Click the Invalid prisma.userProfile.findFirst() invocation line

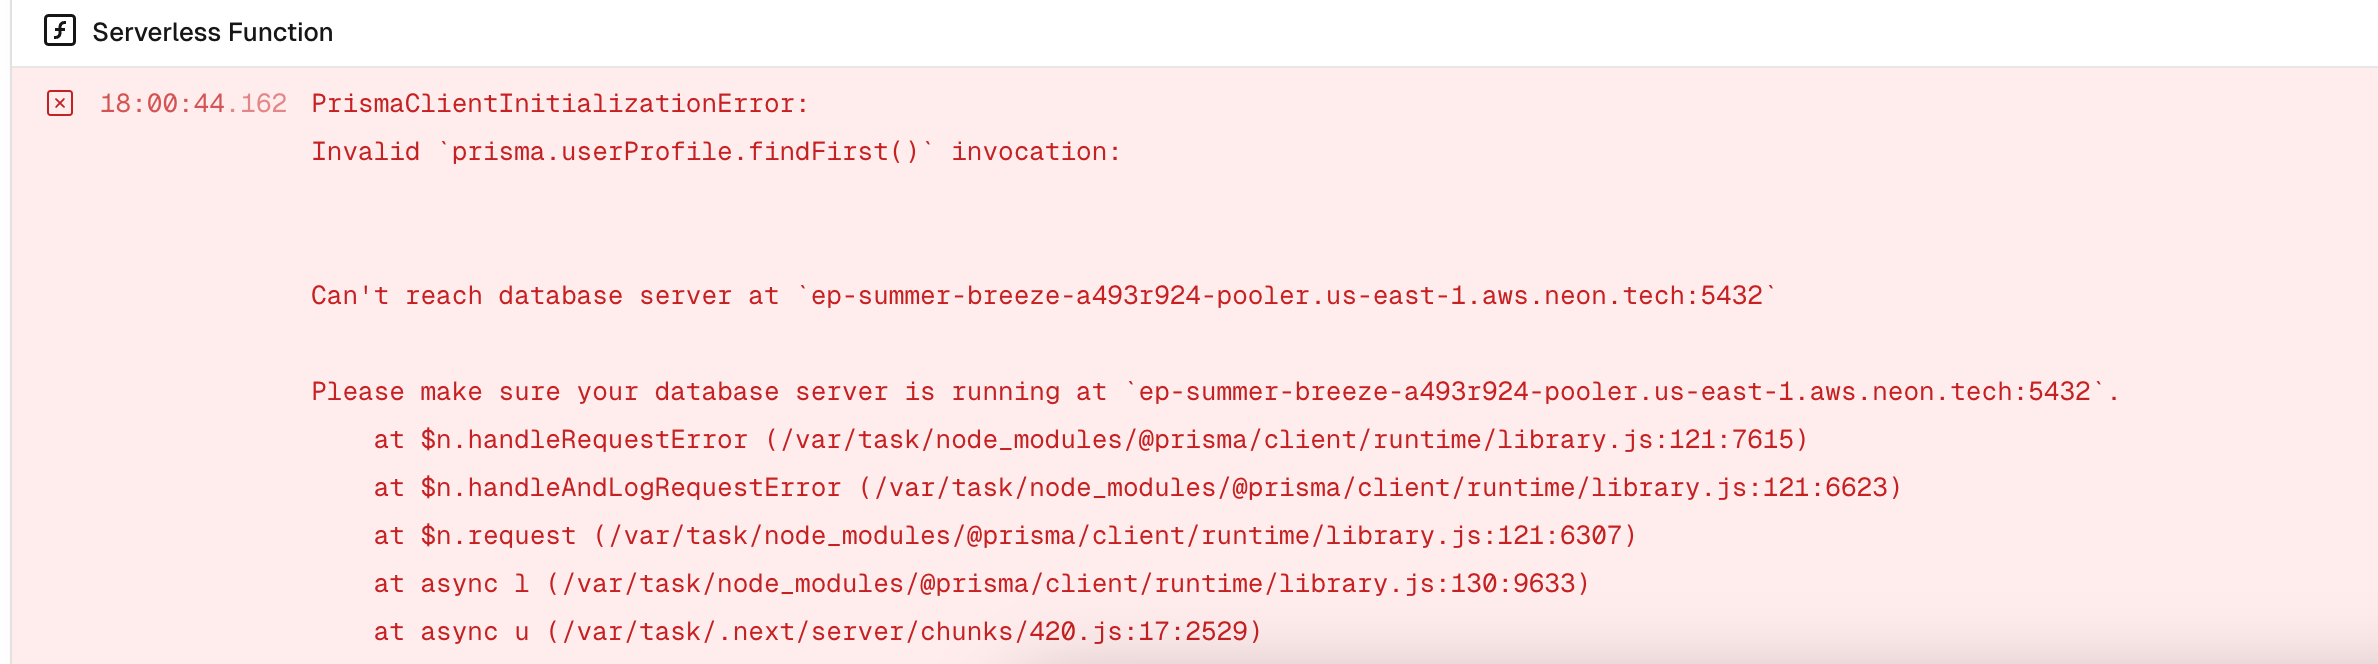pyautogui.click(x=716, y=151)
